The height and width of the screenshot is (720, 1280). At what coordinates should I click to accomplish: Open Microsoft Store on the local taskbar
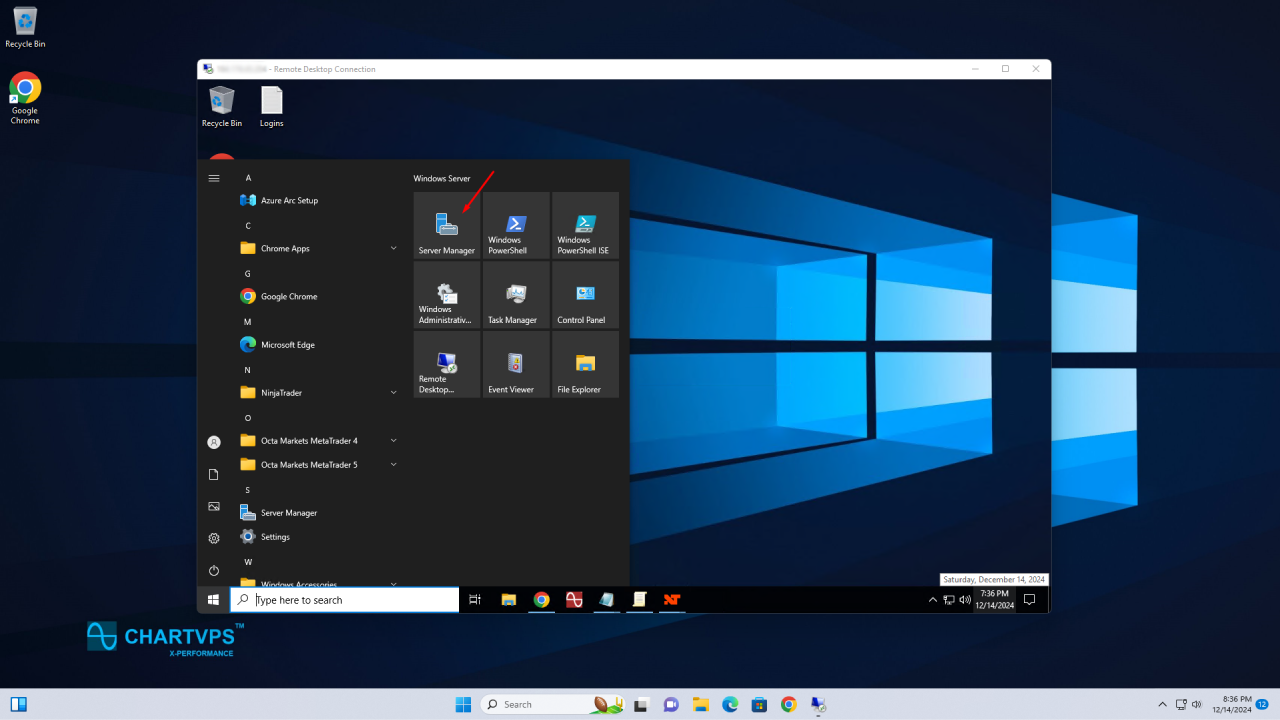759,704
